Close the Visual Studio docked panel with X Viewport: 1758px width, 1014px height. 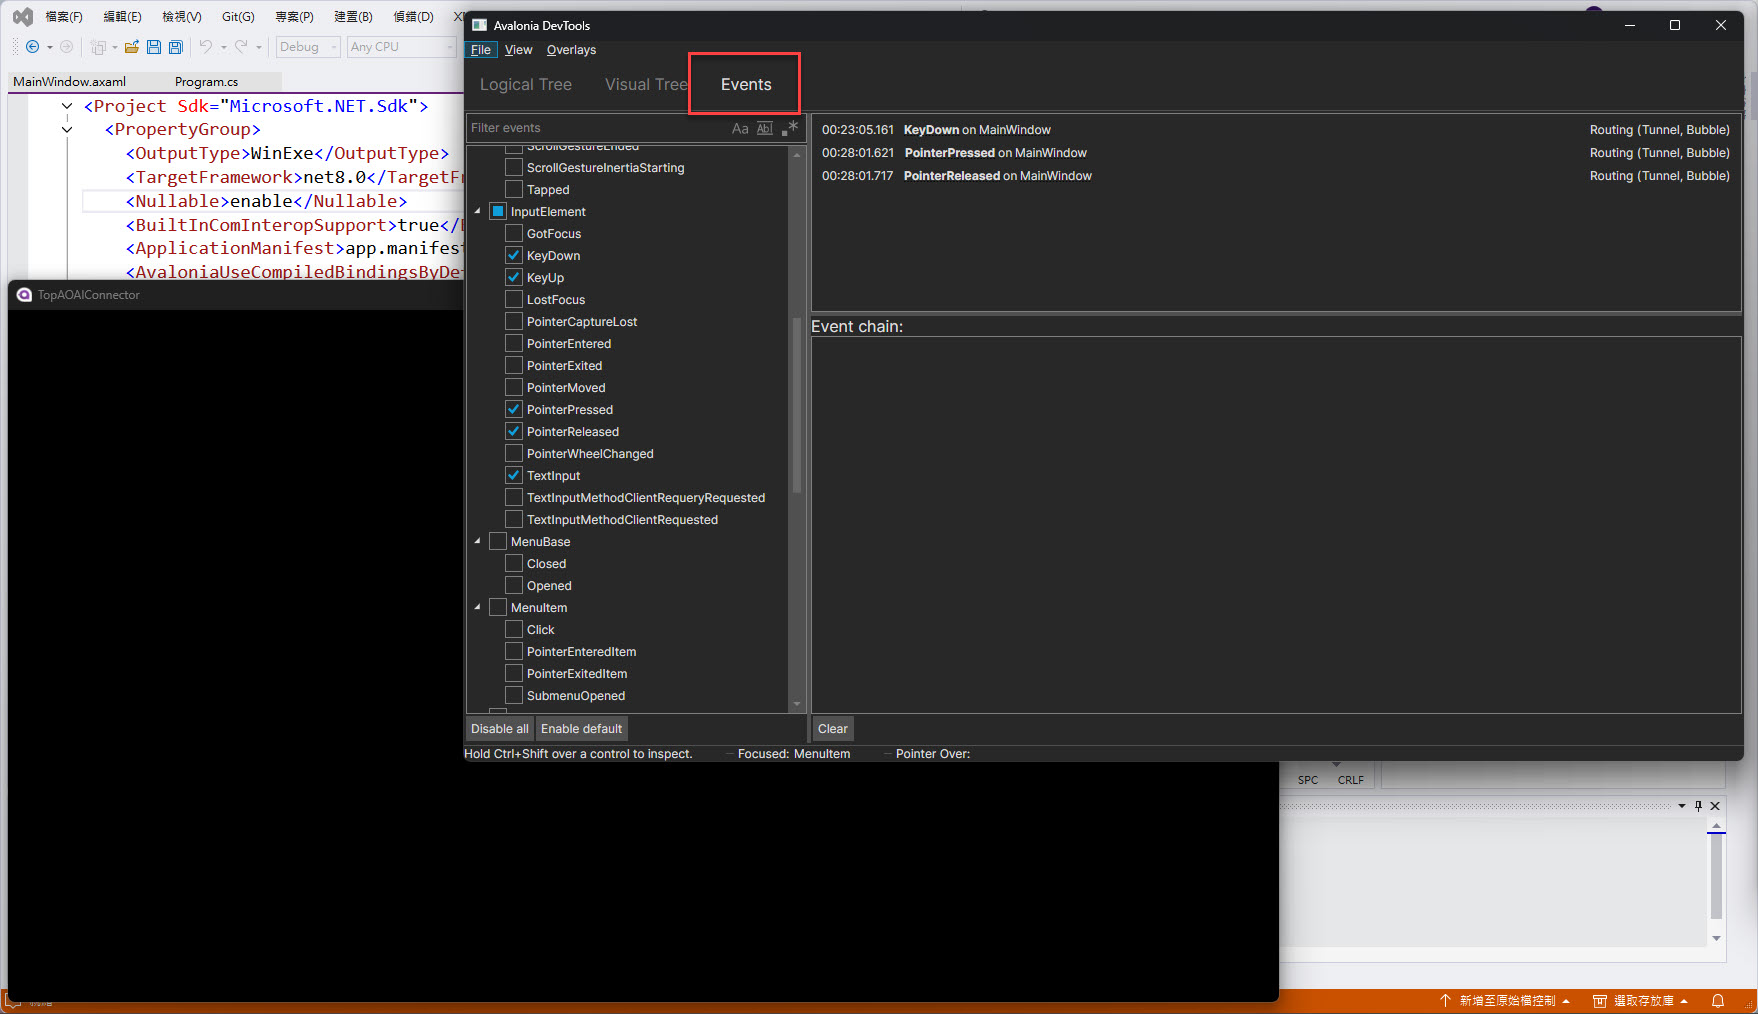pos(1715,806)
